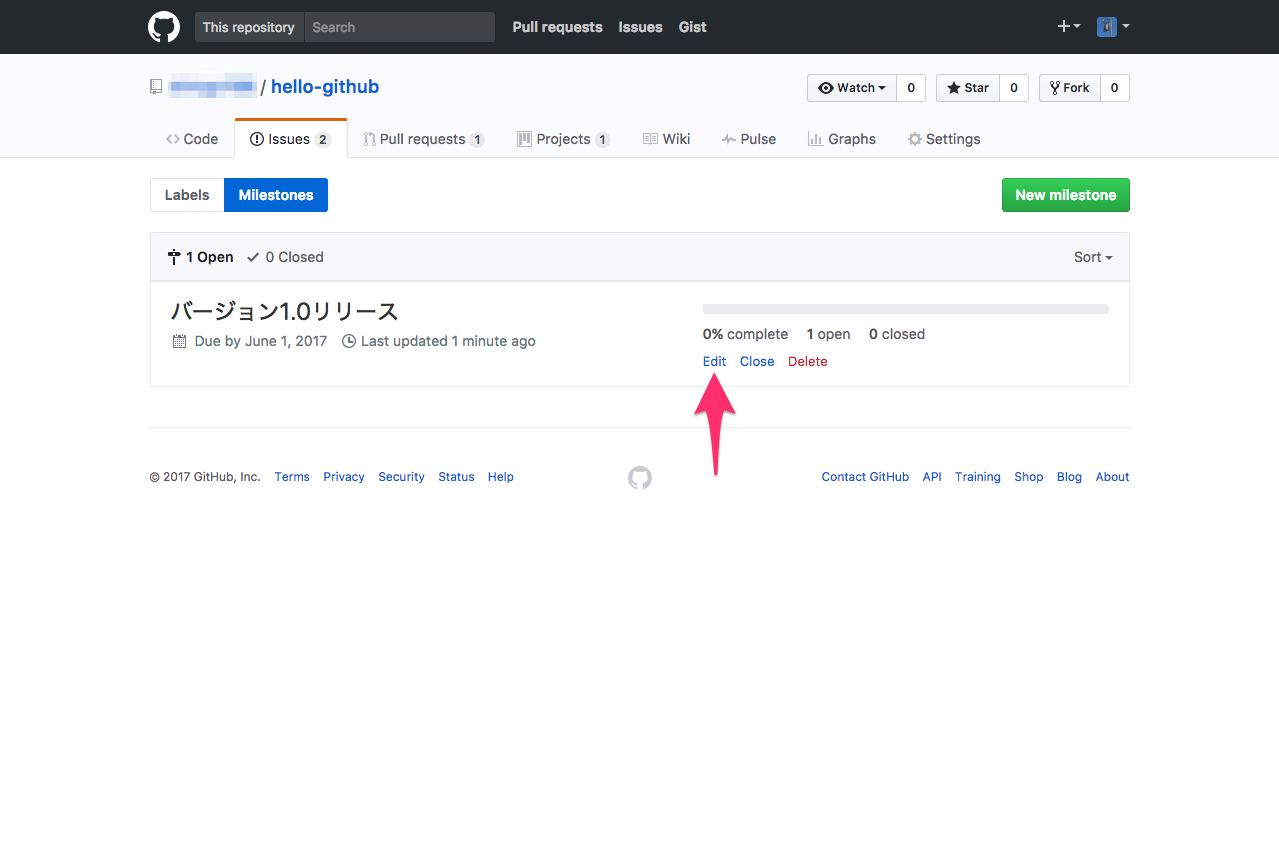Expand the Watch dropdown
This screenshot has width=1279, height=862.
851,88
